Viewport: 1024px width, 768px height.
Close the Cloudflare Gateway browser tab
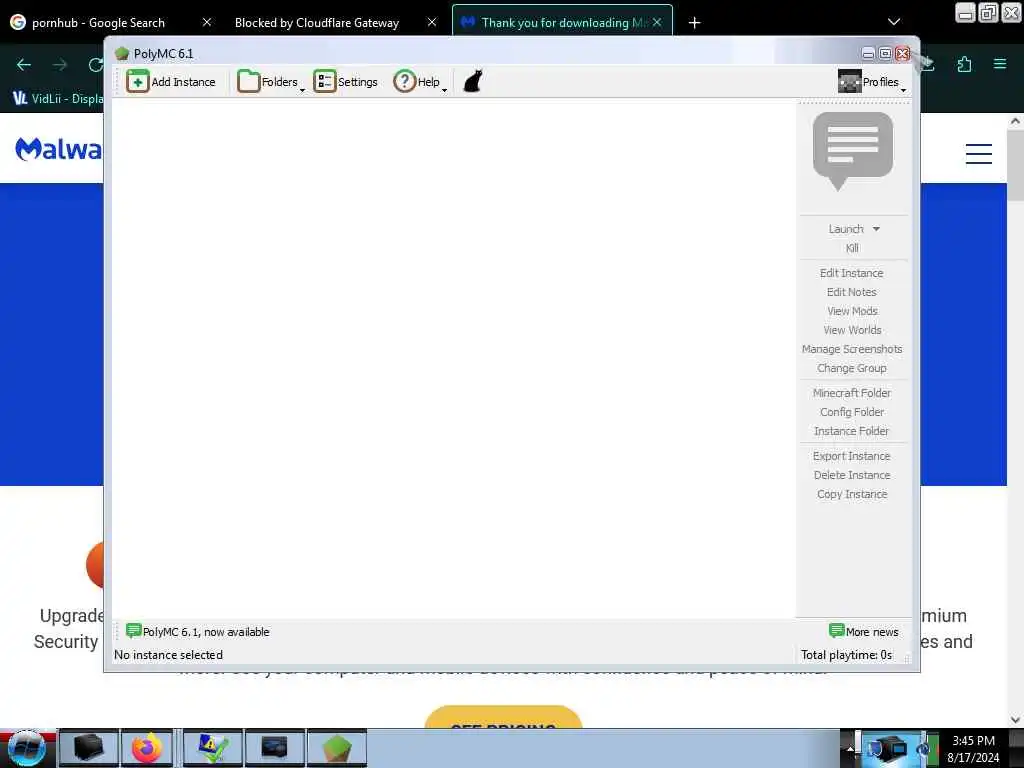click(432, 22)
